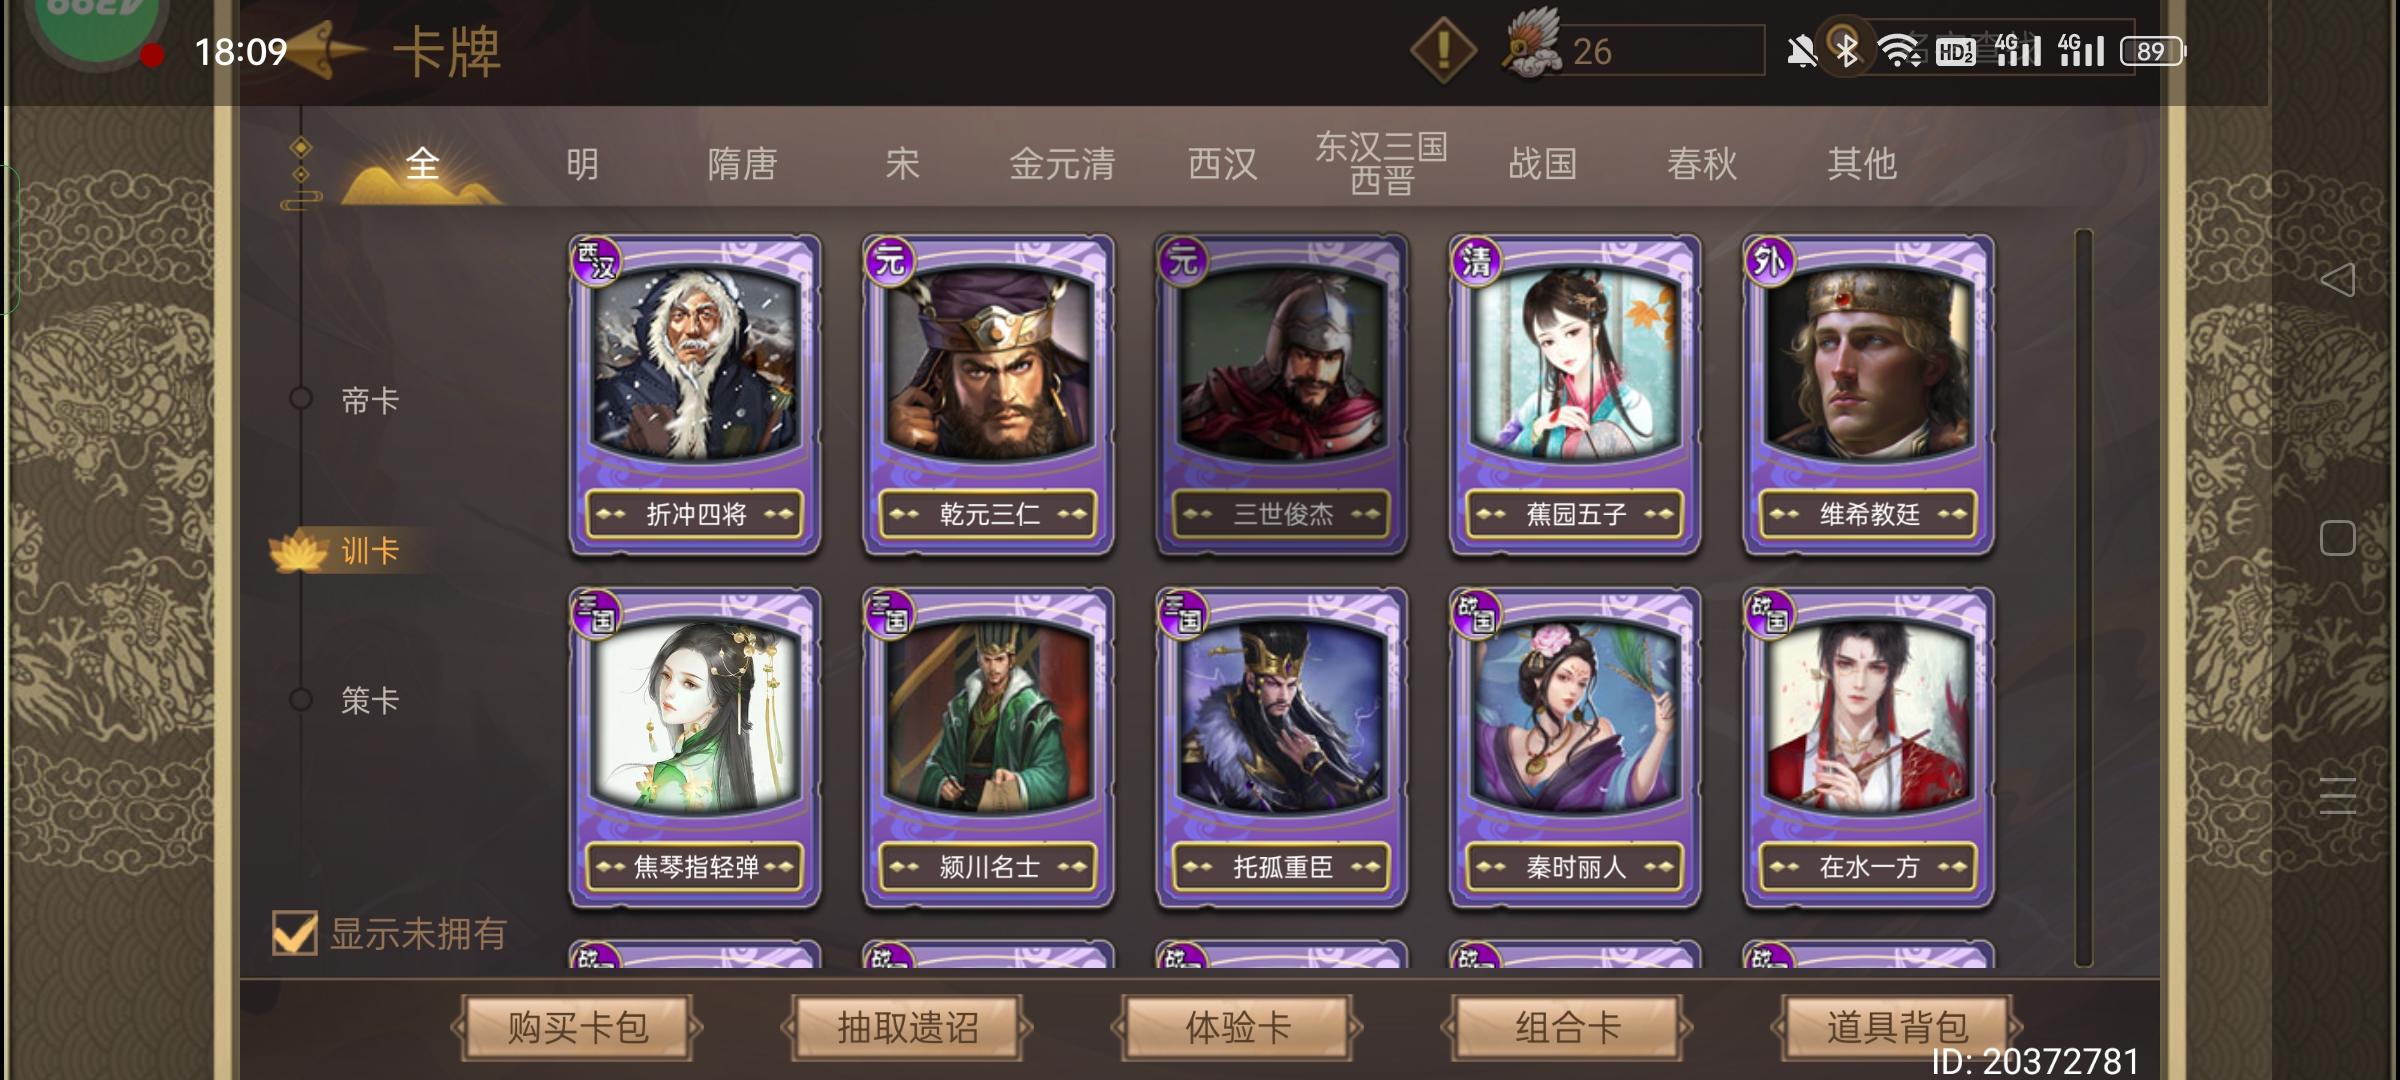This screenshot has width=2400, height=1080.
Task: Select the 策卡 category
Action: click(x=370, y=700)
